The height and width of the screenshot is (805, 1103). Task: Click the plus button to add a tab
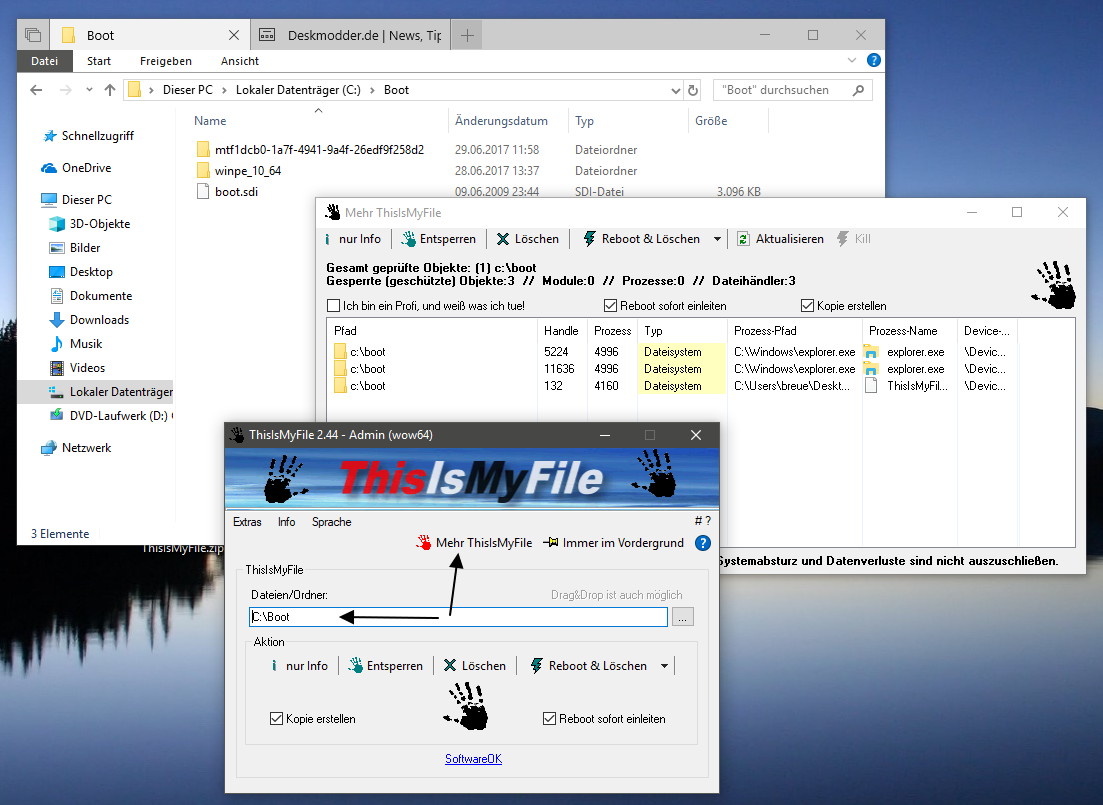467,35
